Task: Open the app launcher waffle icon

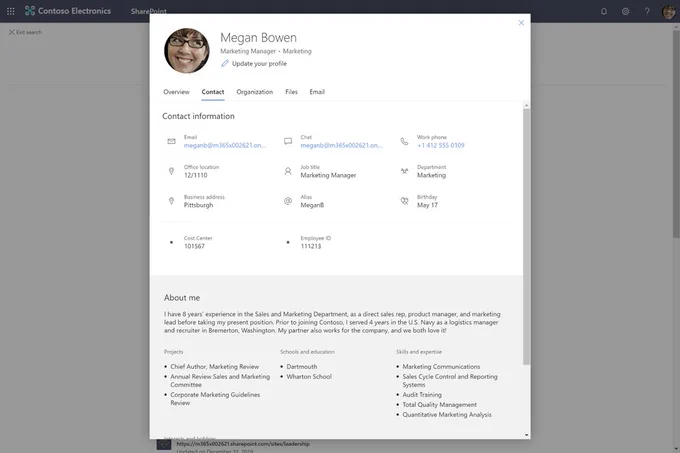Action: (x=10, y=11)
